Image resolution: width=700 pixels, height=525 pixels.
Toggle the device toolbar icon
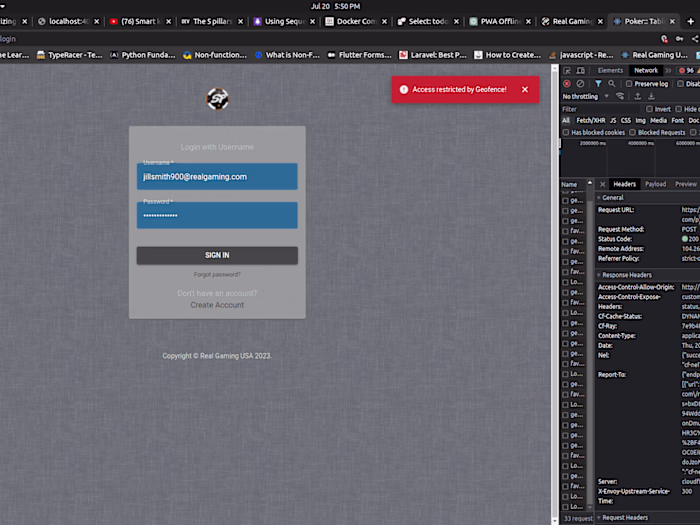click(x=580, y=71)
